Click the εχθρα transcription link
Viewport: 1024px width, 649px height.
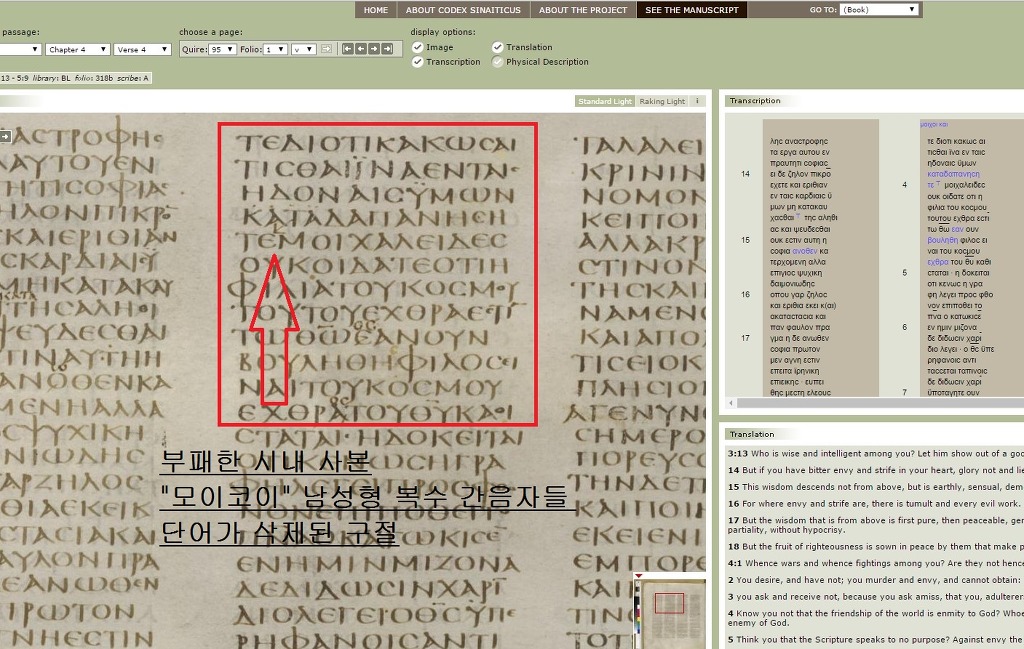coord(938,262)
